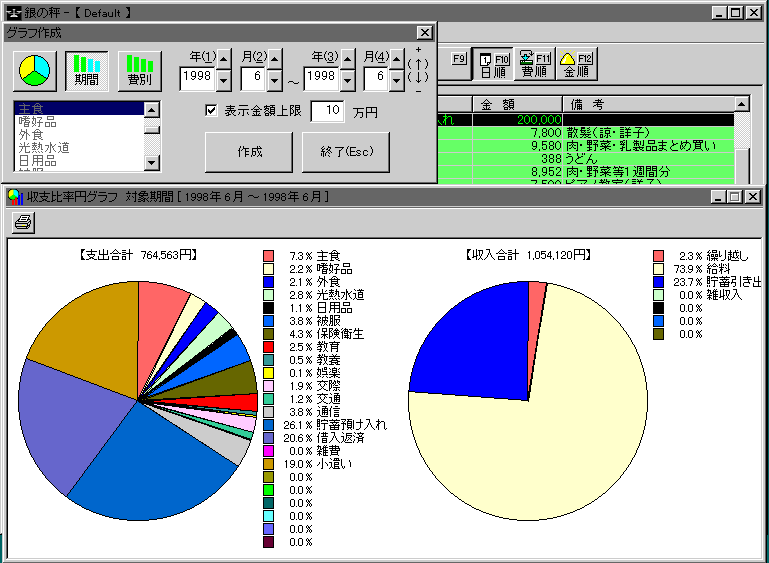
Task: Click the 万円 limit amount field
Action: pyautogui.click(x=327, y=111)
